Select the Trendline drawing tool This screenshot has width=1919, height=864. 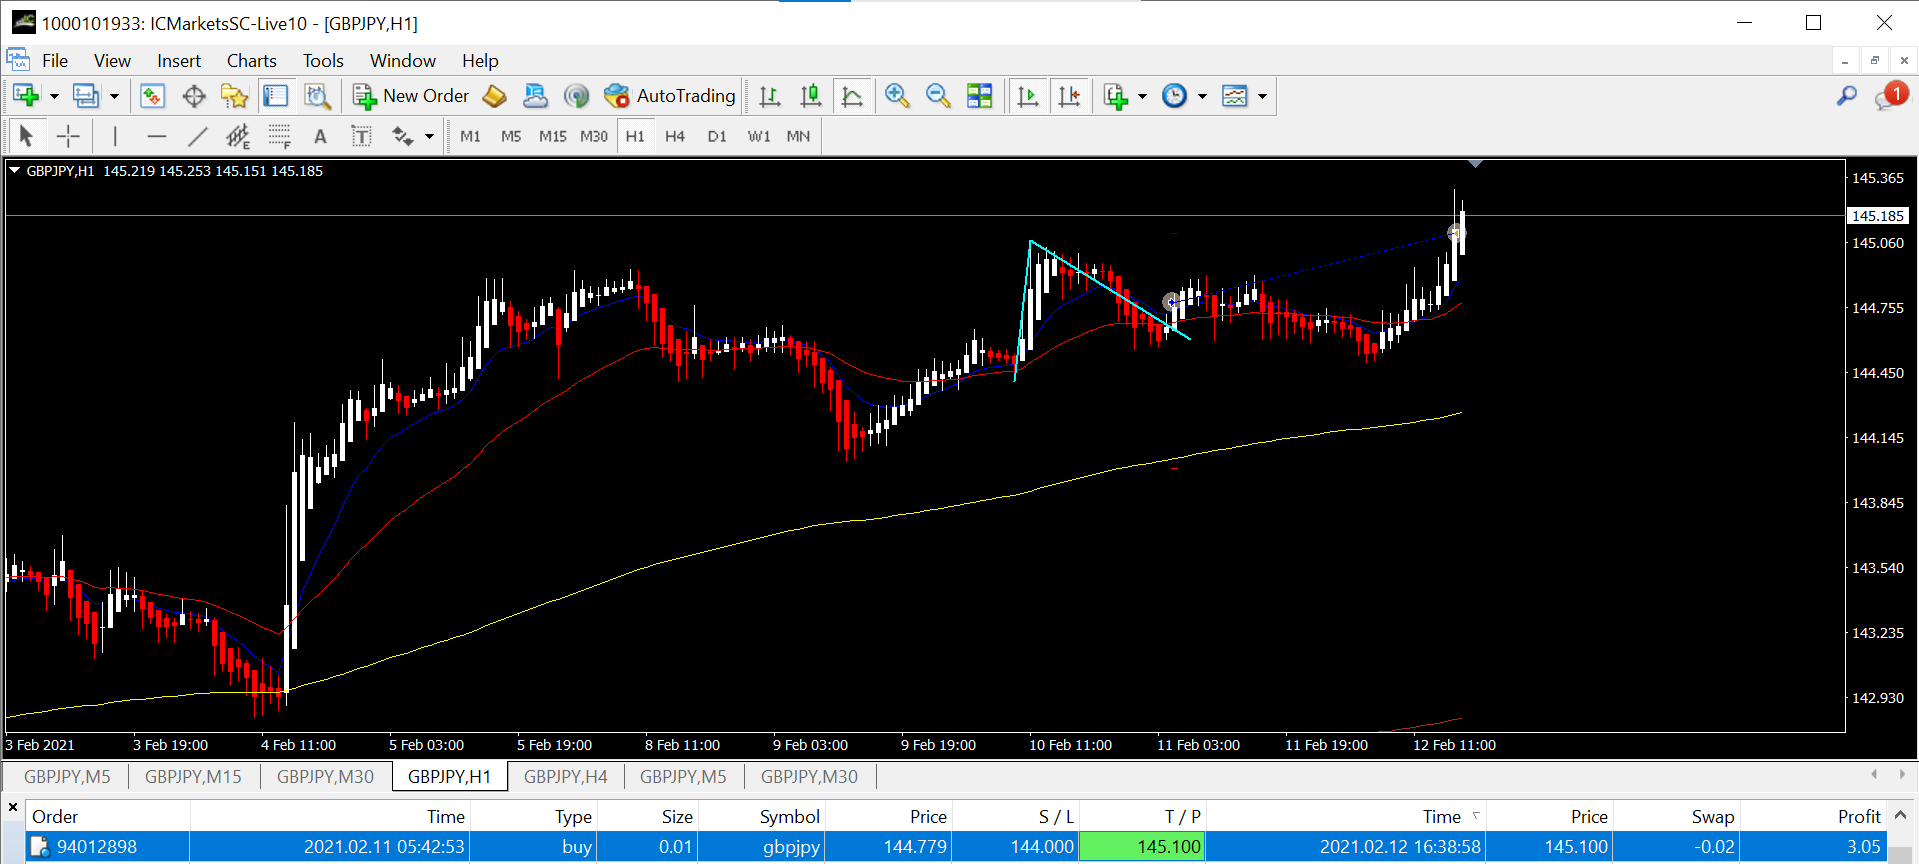tap(198, 136)
